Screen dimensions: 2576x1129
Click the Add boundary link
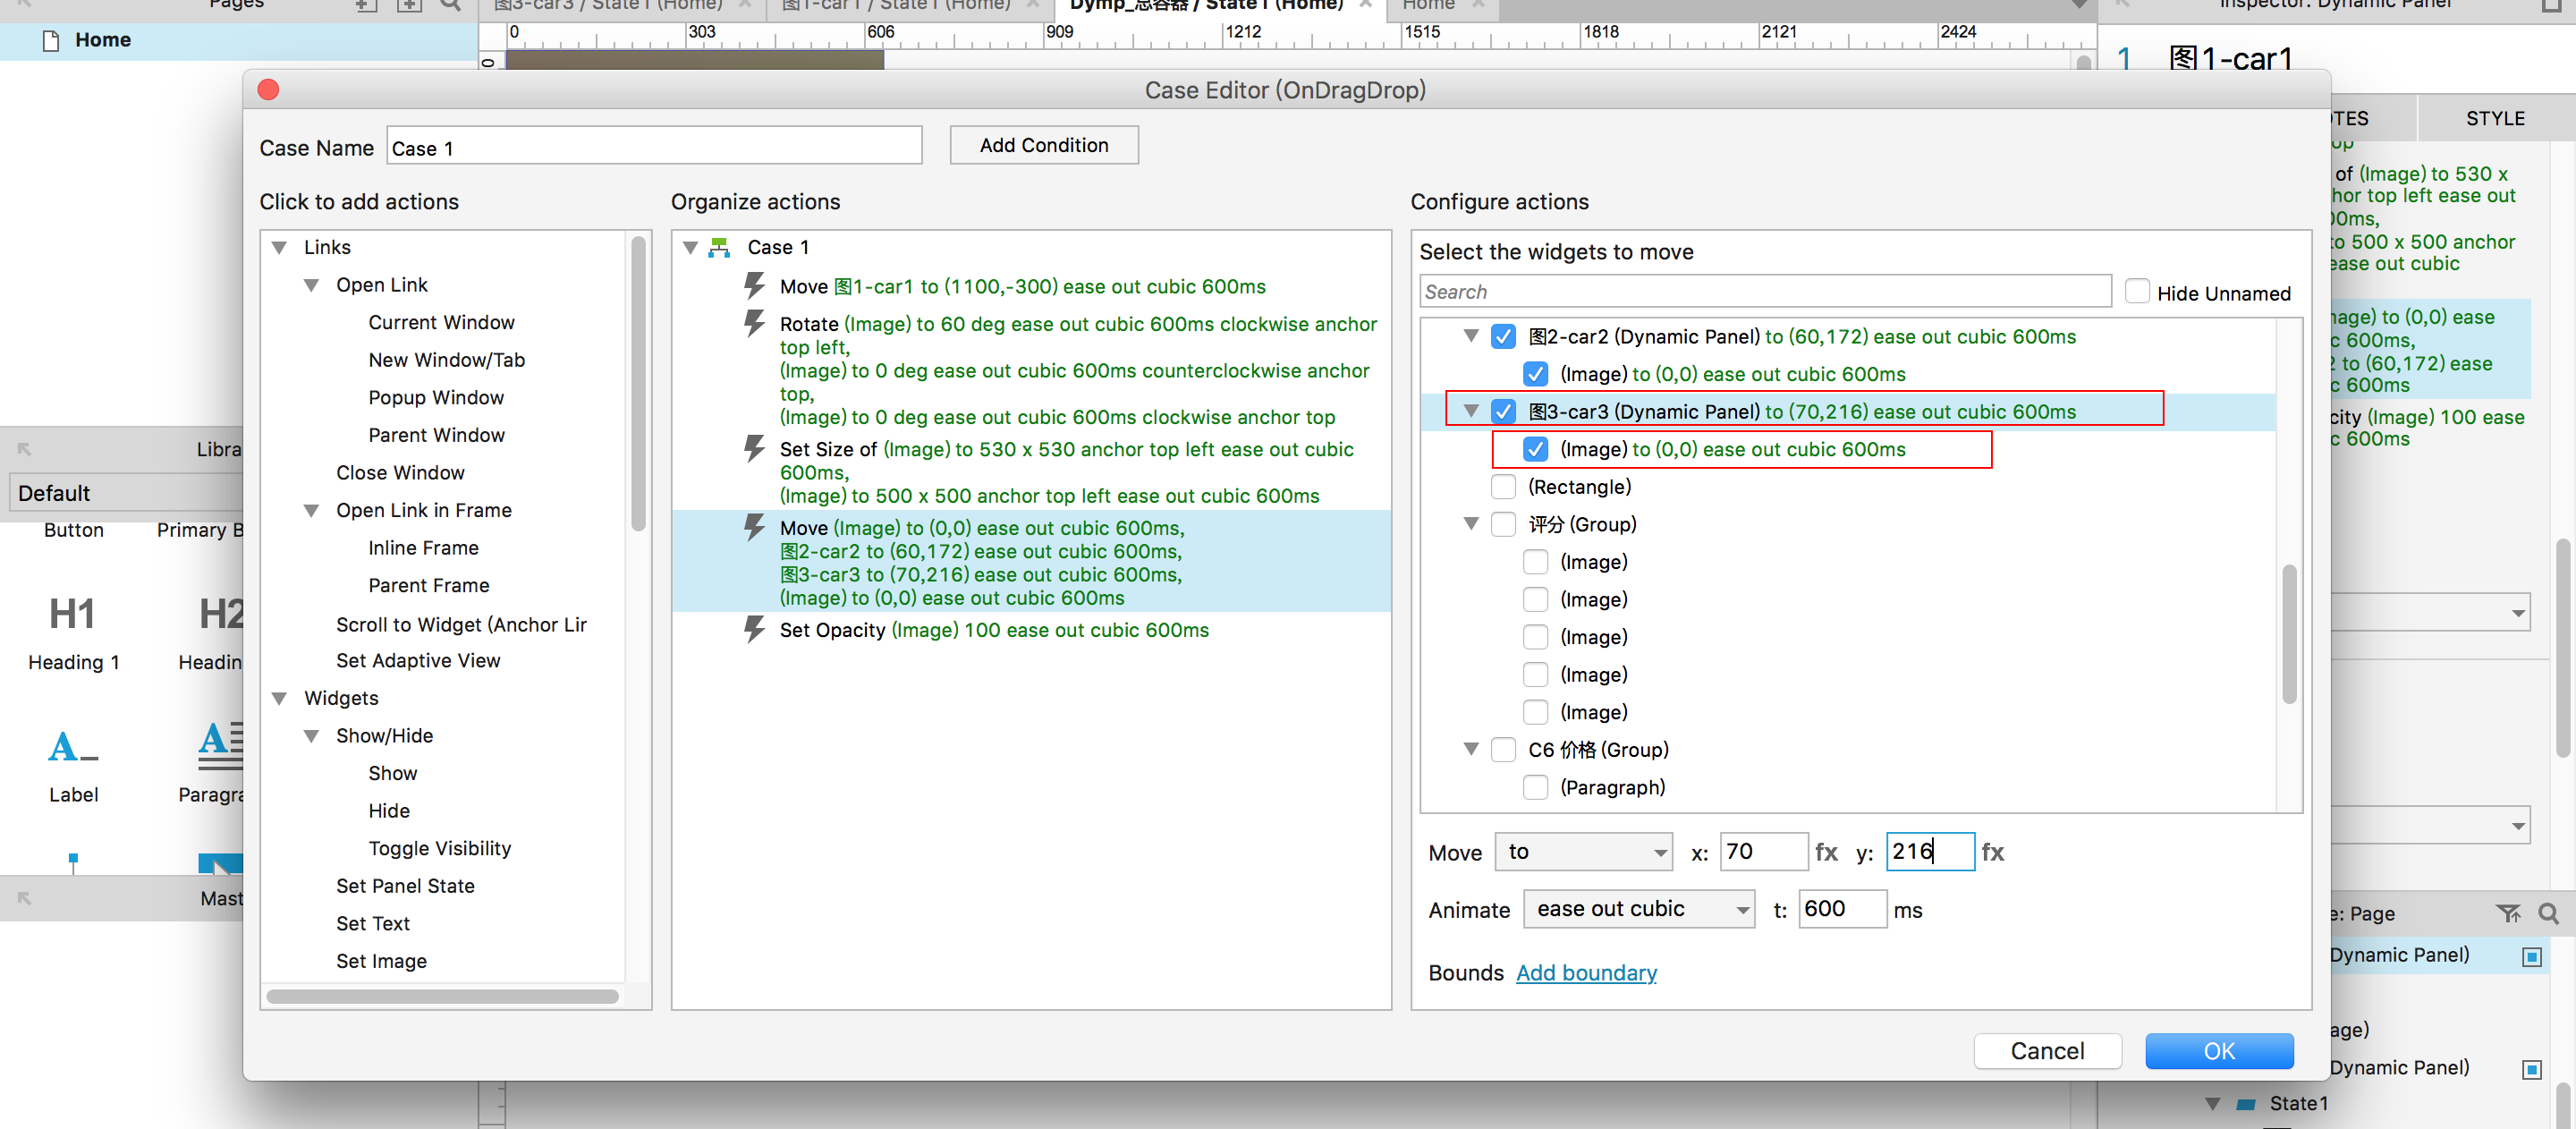[1585, 972]
